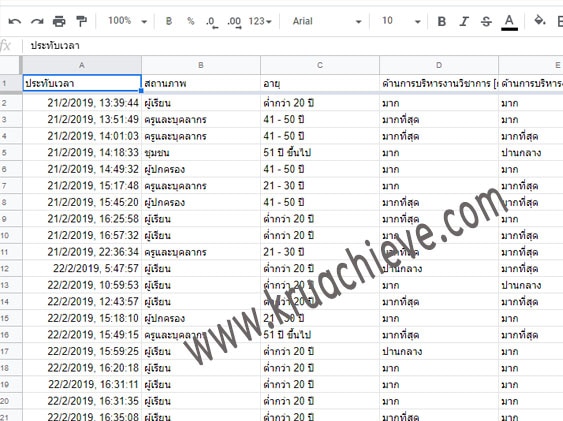Open the Arial font dropdown

click(x=327, y=22)
